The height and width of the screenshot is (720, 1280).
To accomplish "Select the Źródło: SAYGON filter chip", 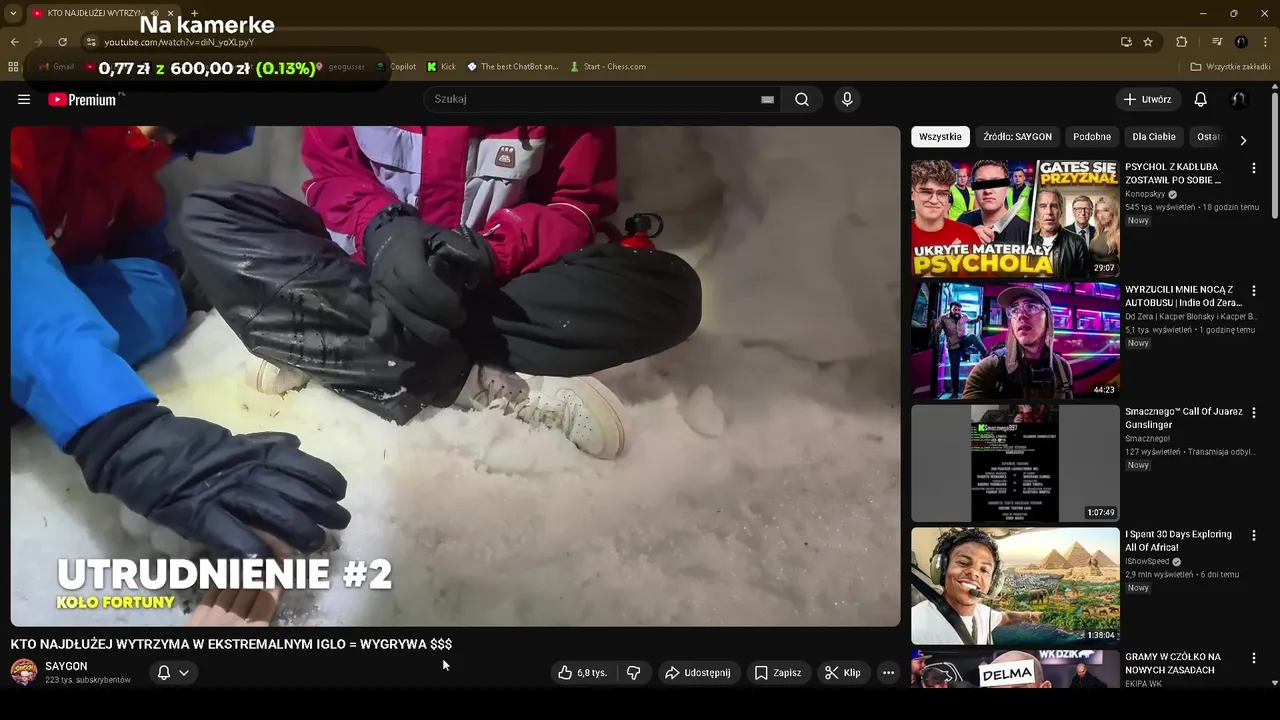I will tap(1017, 137).
